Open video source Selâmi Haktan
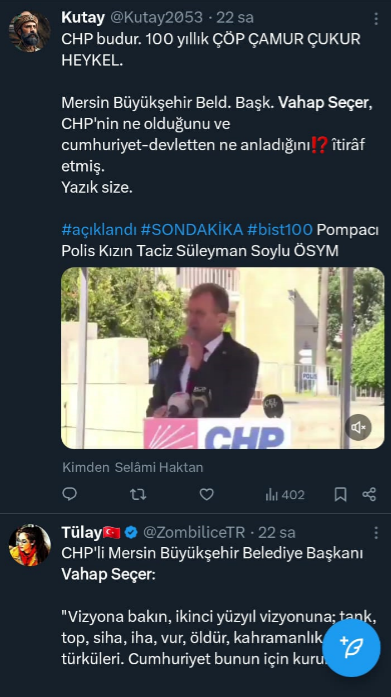 159,468
